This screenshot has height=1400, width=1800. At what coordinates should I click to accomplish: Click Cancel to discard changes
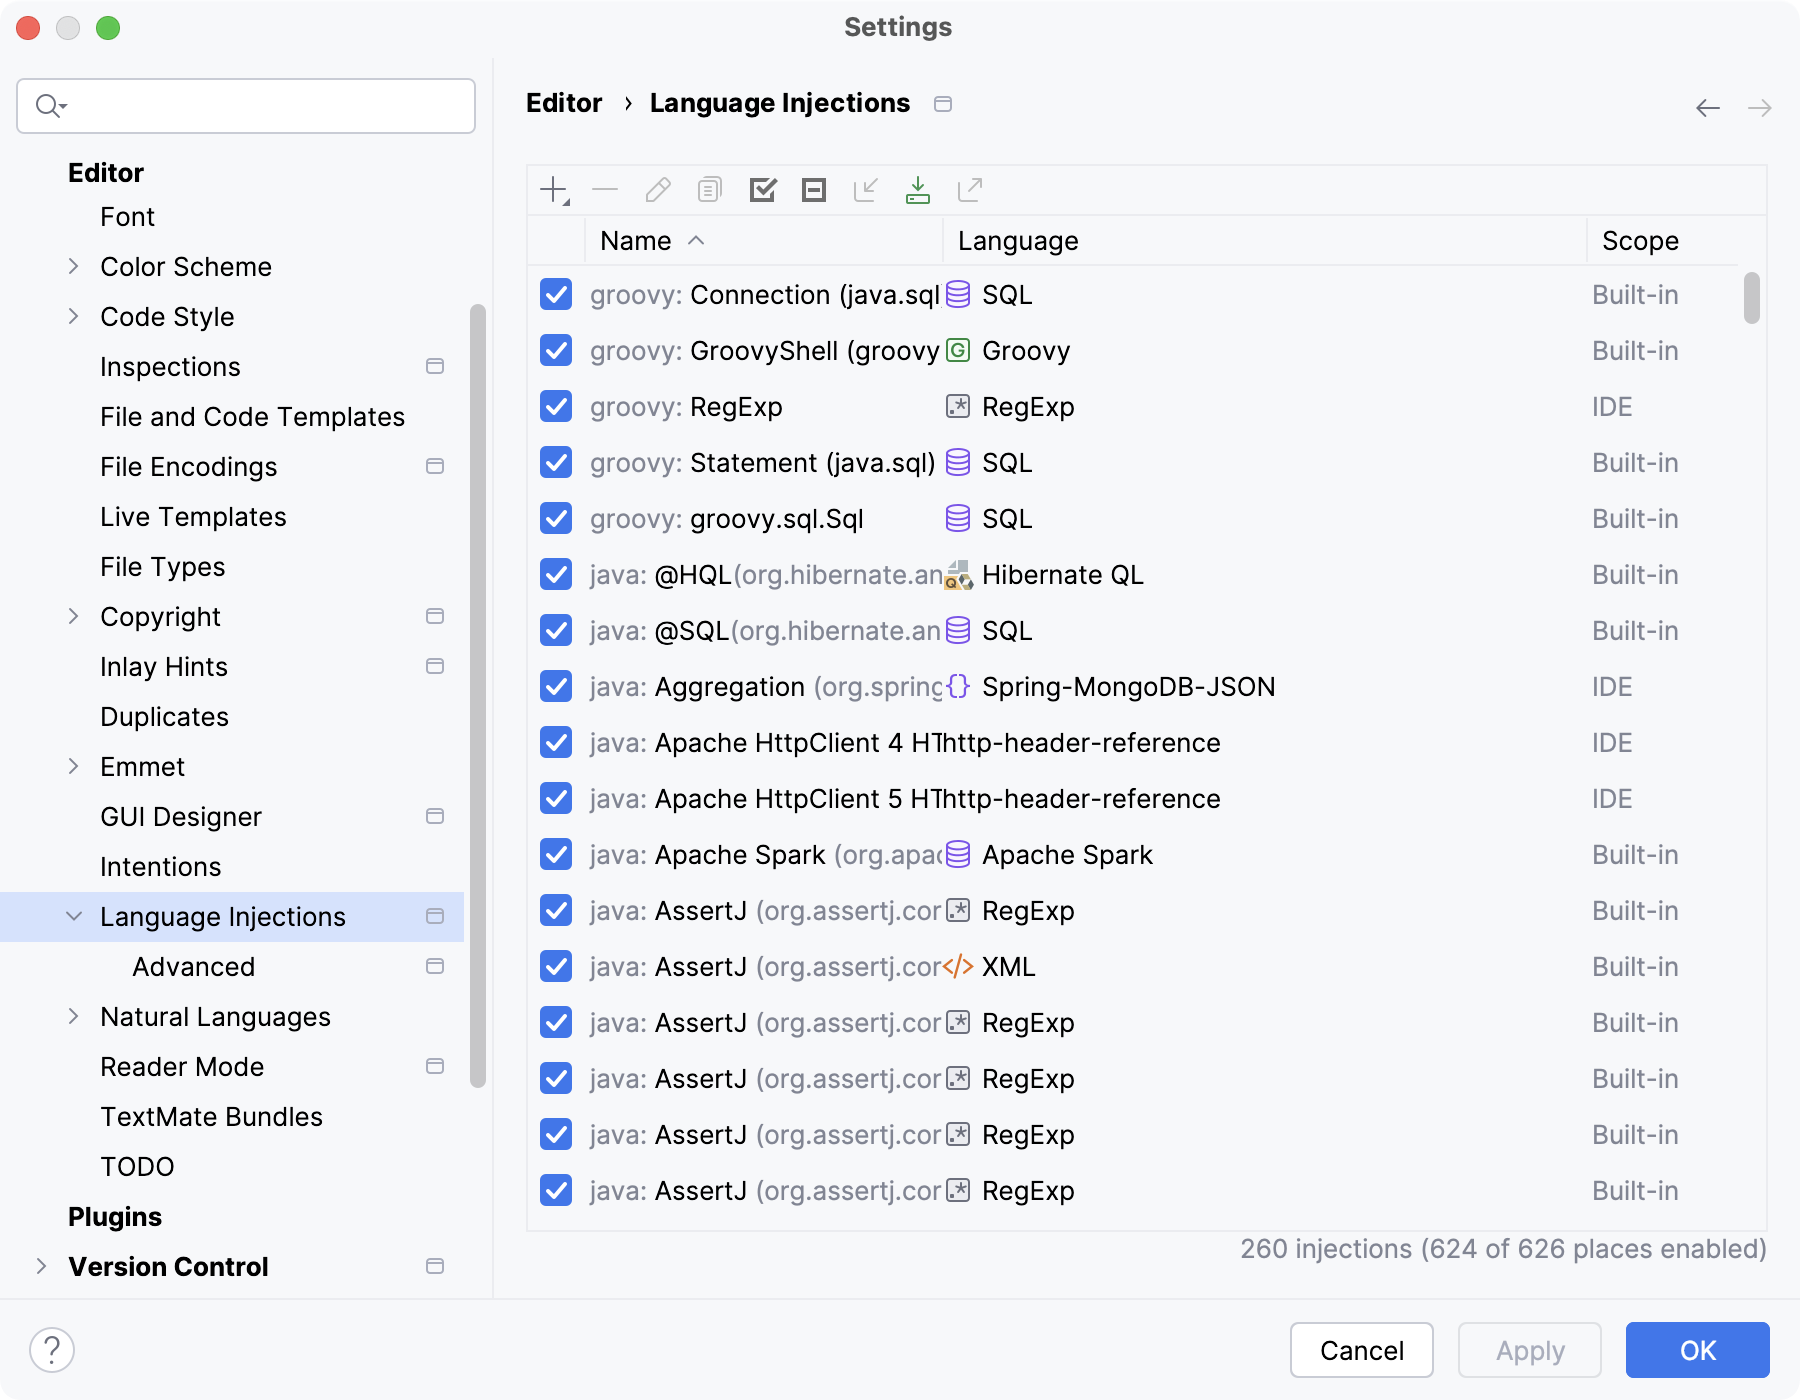(x=1361, y=1350)
